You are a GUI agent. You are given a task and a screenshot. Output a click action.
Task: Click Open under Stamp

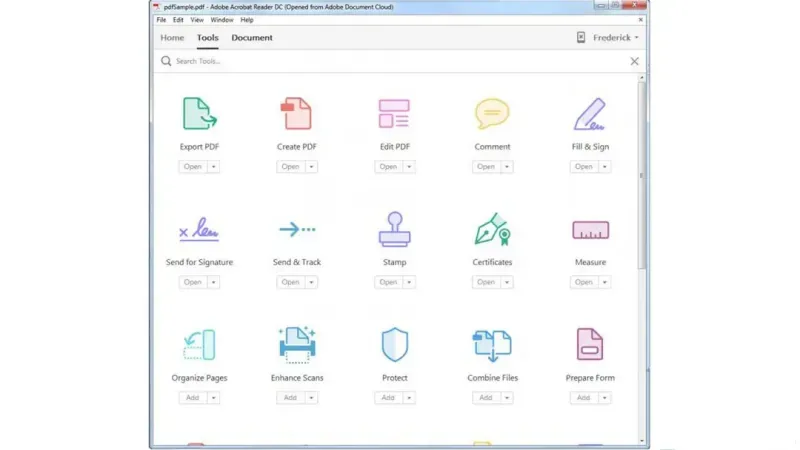coord(388,282)
